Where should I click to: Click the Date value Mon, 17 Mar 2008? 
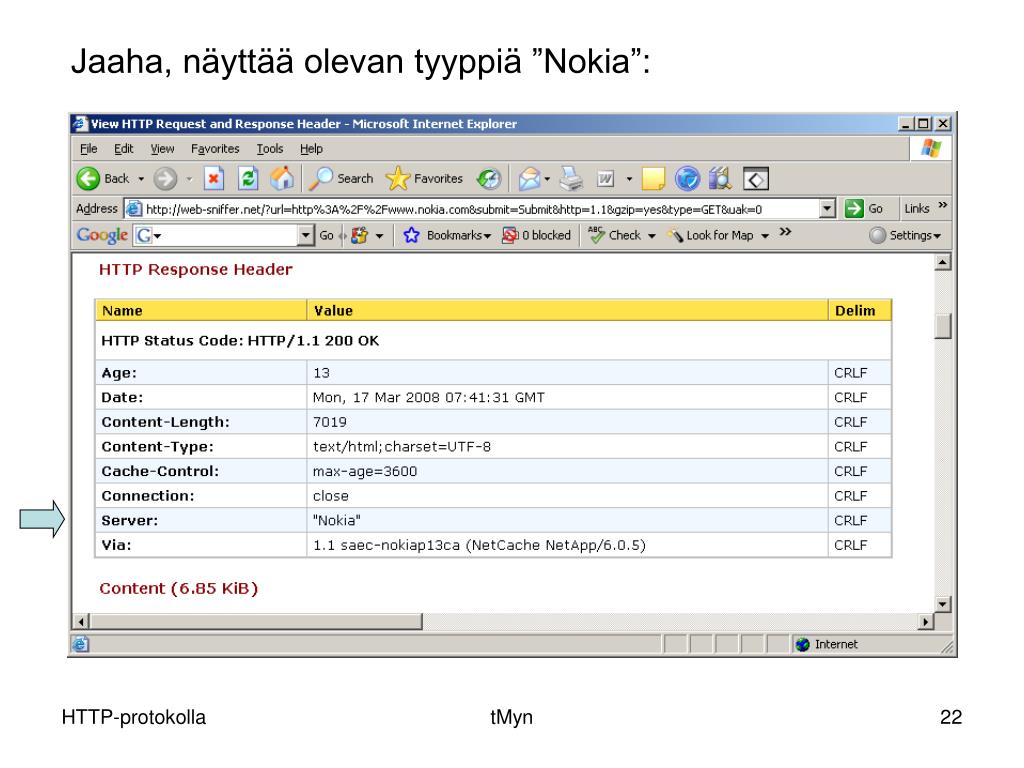click(429, 398)
